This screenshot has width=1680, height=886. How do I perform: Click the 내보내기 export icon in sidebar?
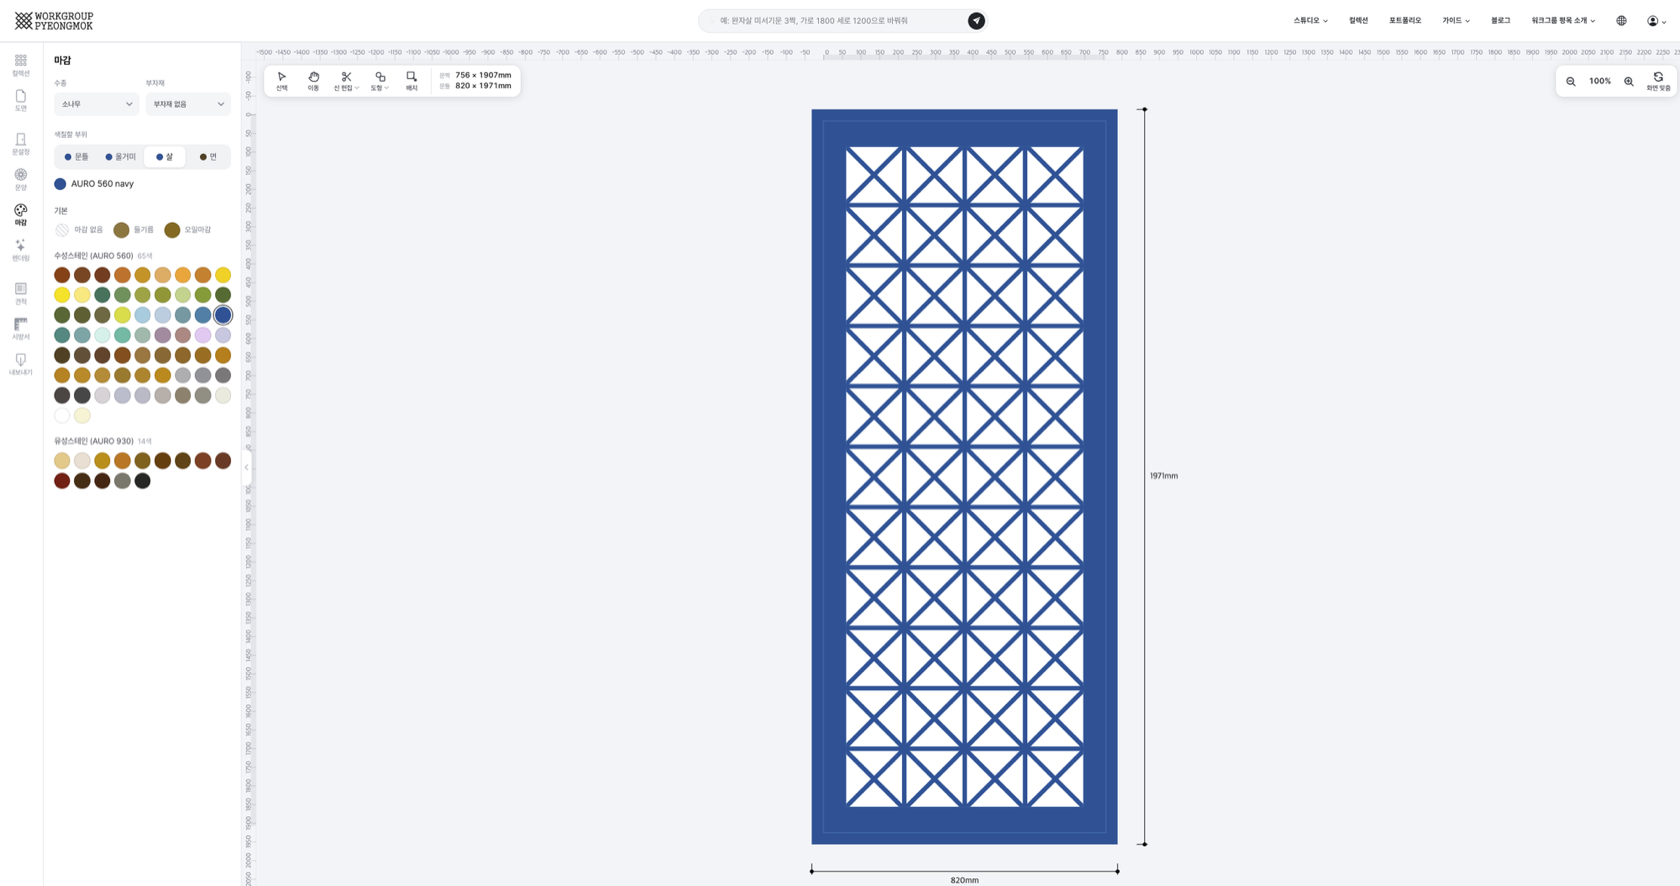point(20,364)
